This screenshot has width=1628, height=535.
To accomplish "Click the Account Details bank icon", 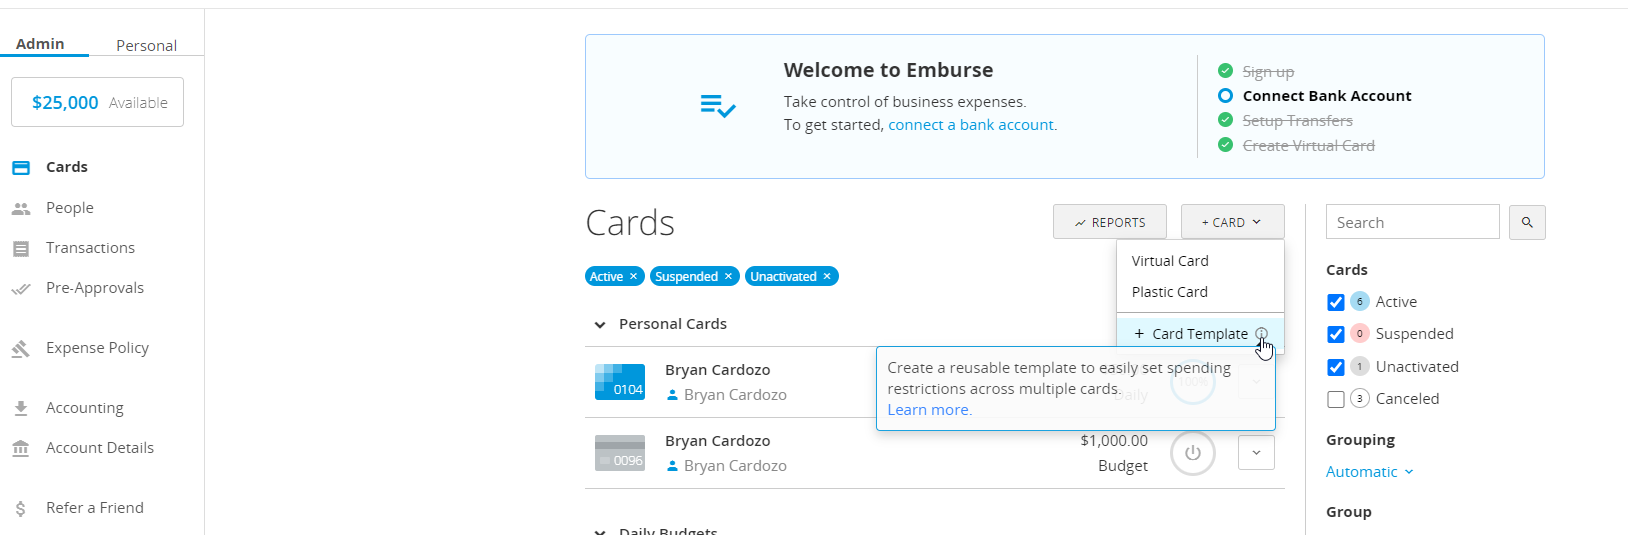I will click(21, 448).
